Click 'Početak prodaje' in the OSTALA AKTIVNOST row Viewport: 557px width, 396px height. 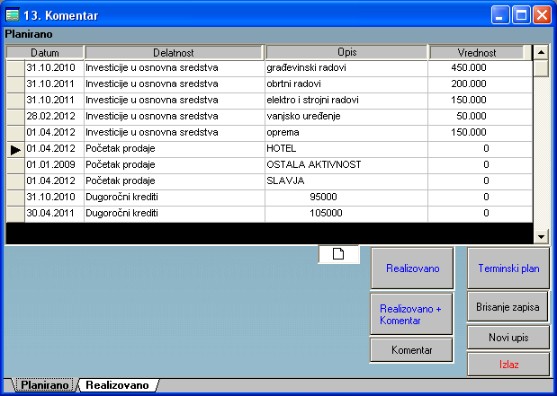120,165
